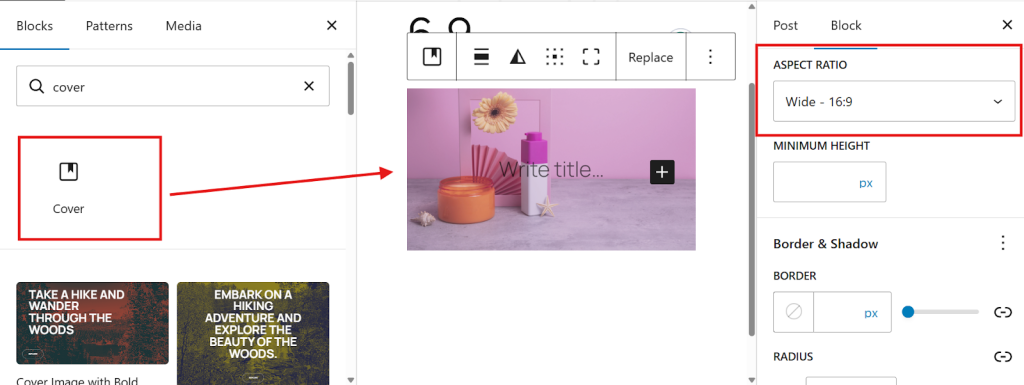Open block toolbar more options menu

711,57
